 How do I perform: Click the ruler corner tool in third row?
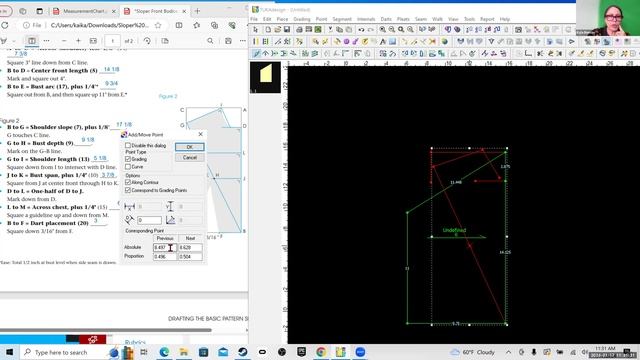click(528, 53)
